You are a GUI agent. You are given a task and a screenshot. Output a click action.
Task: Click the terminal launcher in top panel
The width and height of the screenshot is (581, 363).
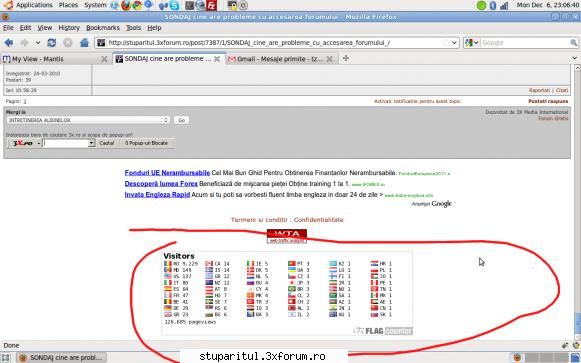point(189,5)
